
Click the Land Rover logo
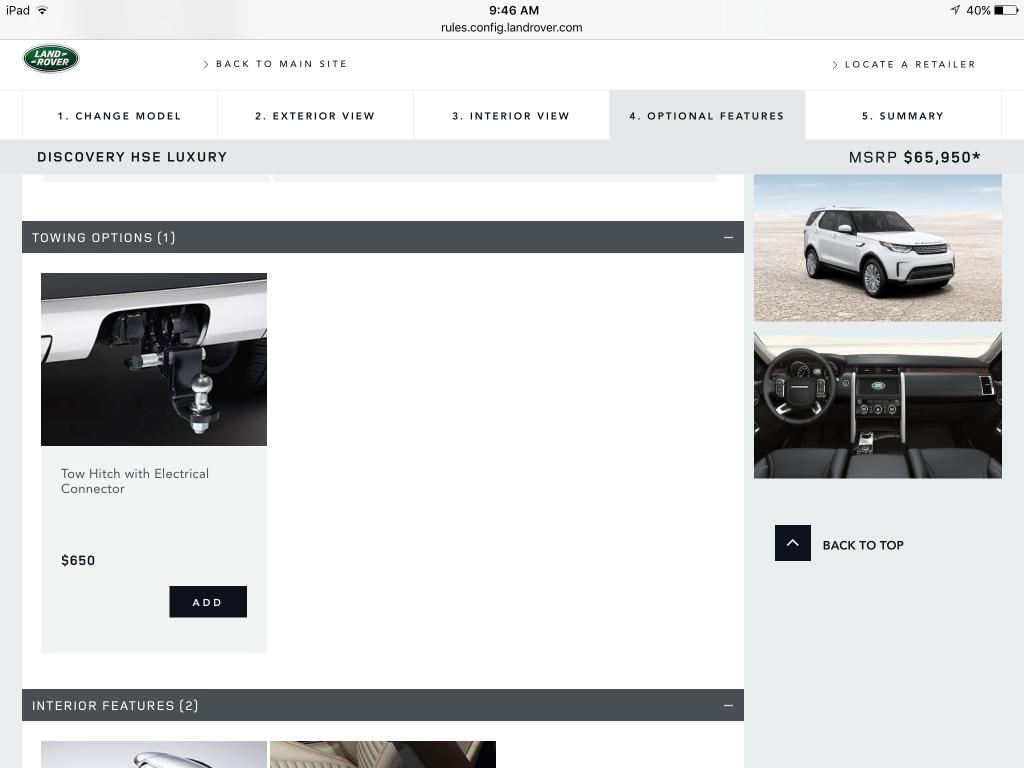51,59
